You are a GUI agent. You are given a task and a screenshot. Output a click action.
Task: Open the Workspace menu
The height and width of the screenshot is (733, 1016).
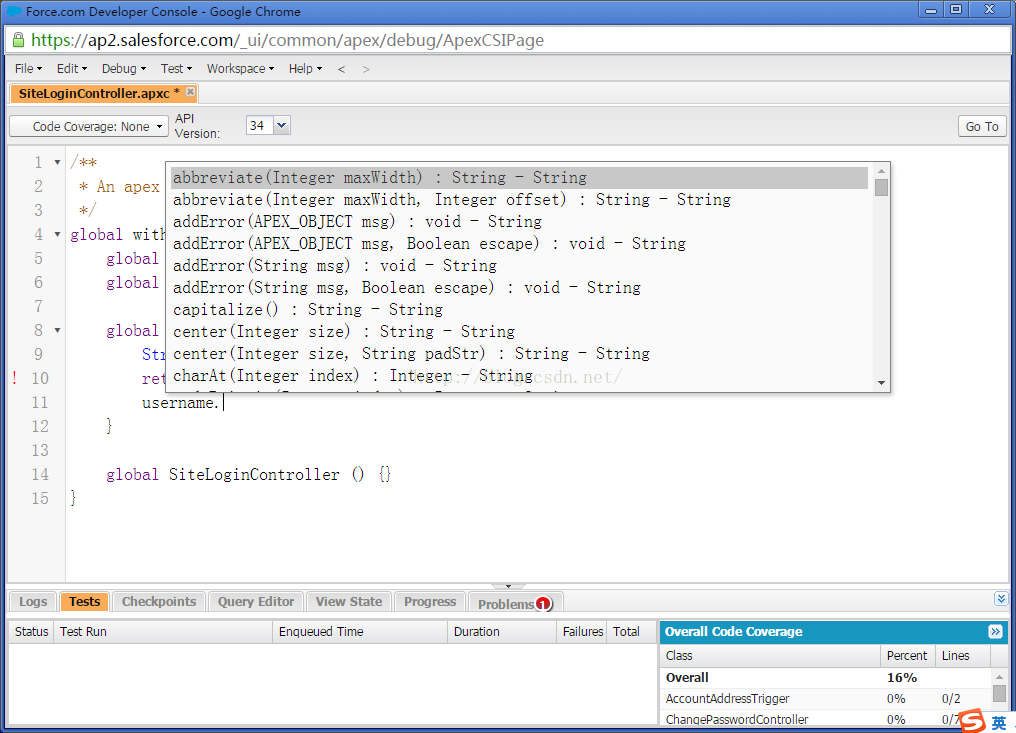(x=240, y=69)
